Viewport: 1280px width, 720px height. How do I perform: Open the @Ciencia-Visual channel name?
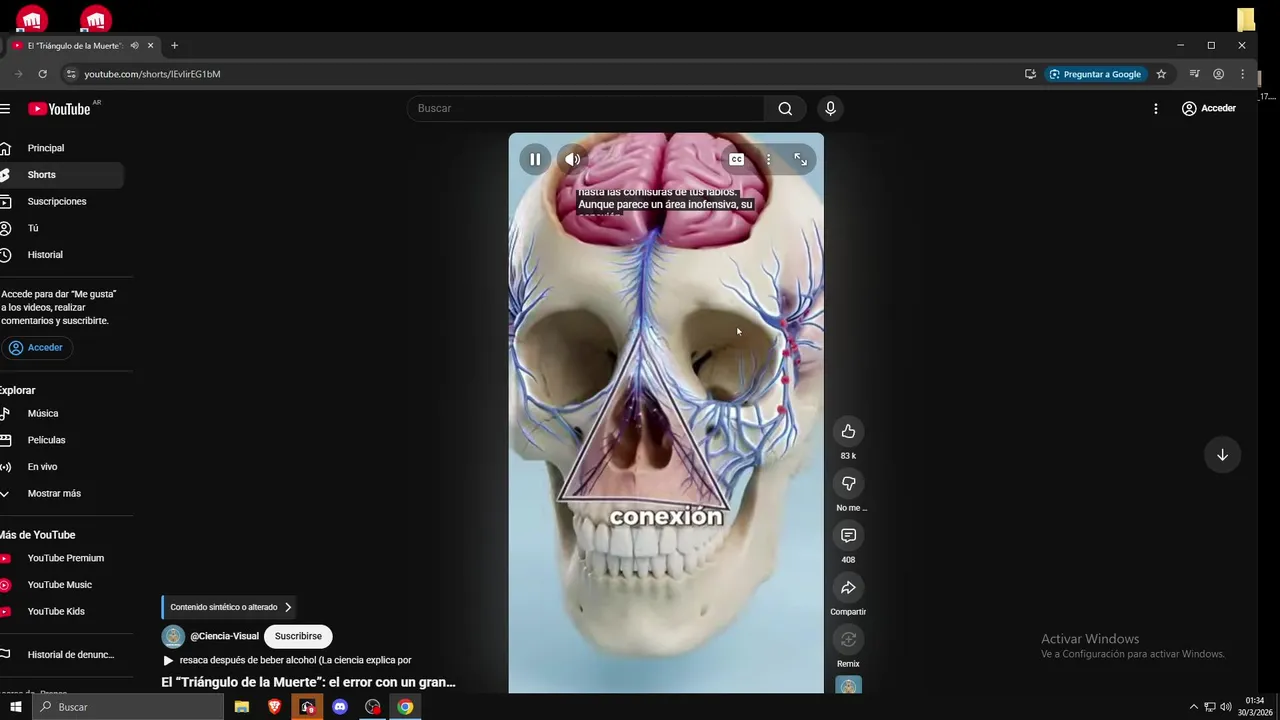pos(224,636)
